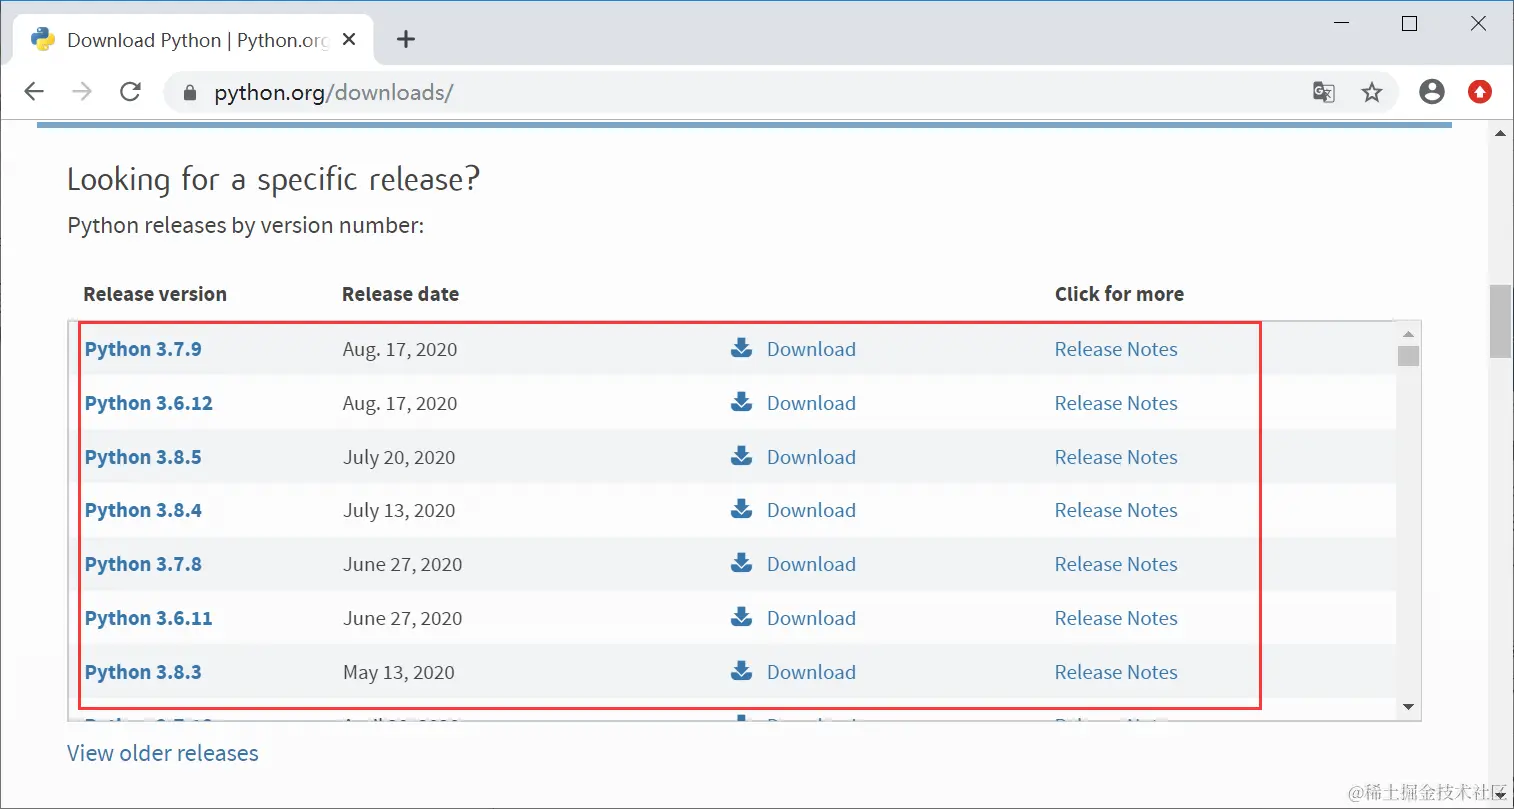Click the page scrollbar up arrow
Viewport: 1514px width, 809px height.
click(1500, 132)
